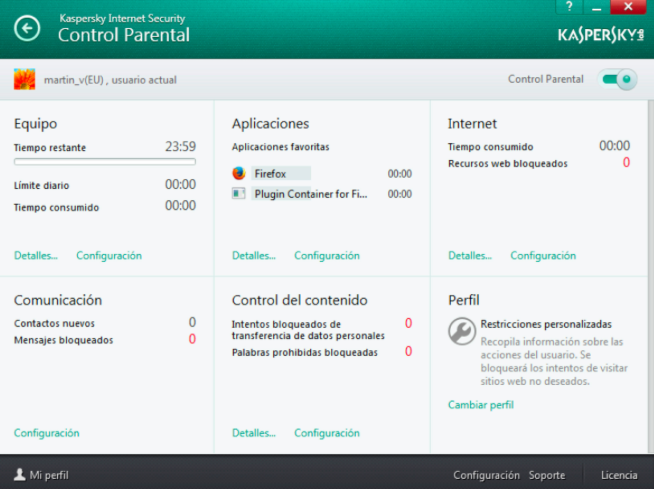
Task: Click the Límite diario label
Action: (x=41, y=185)
